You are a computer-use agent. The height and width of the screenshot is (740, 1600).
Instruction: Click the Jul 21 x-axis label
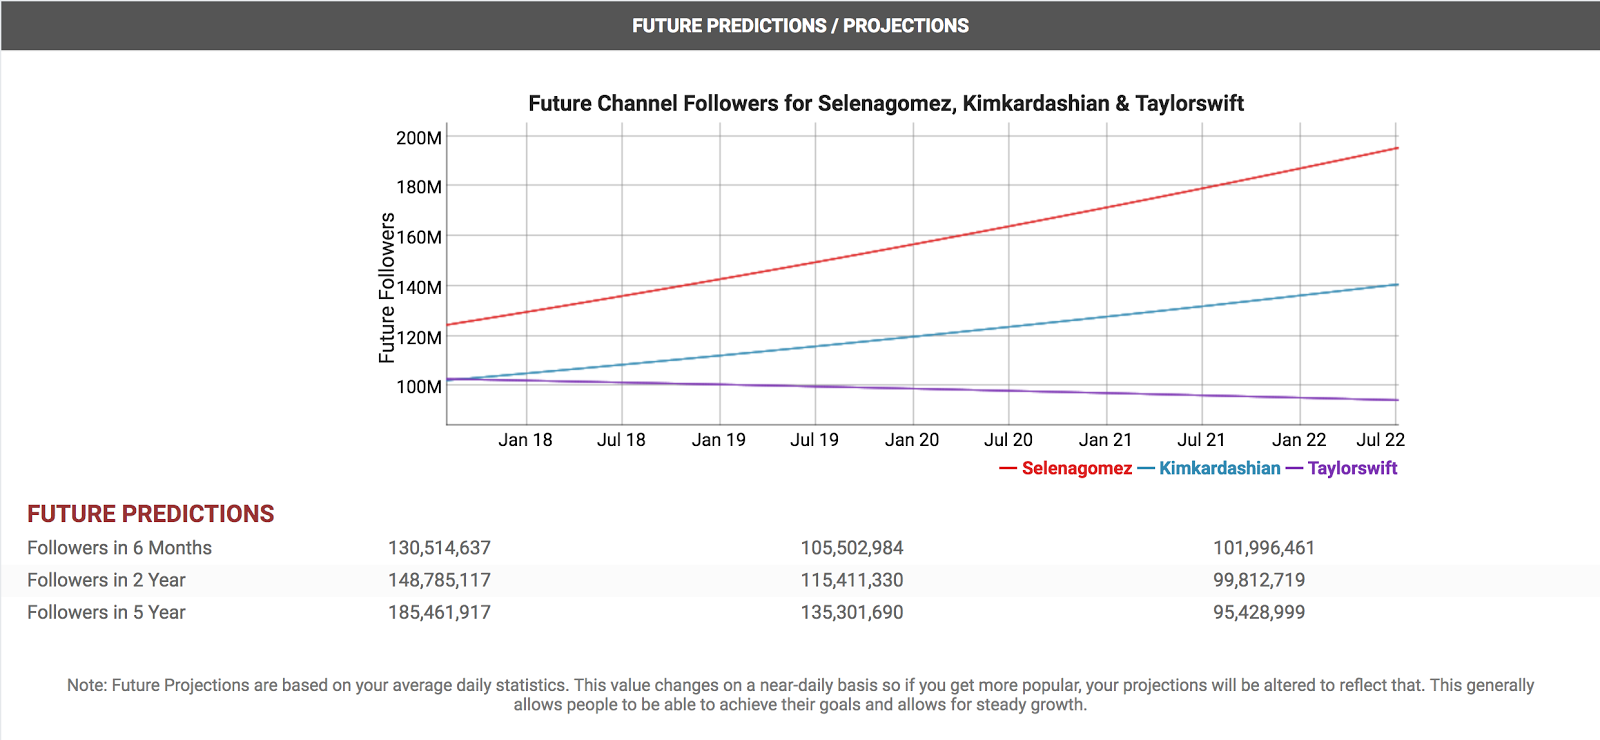pos(1201,440)
